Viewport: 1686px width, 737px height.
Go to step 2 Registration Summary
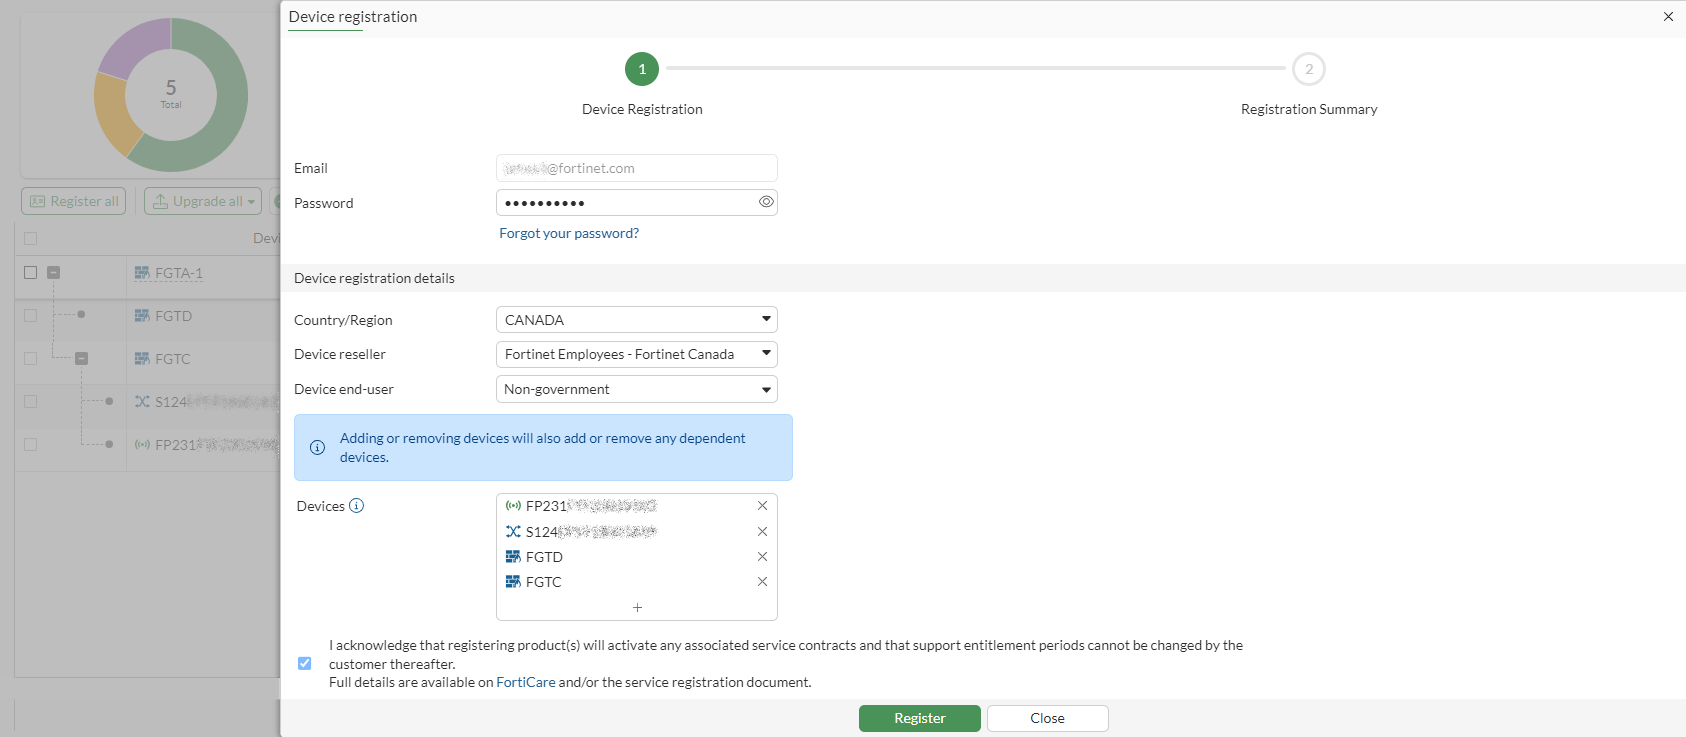(1308, 69)
